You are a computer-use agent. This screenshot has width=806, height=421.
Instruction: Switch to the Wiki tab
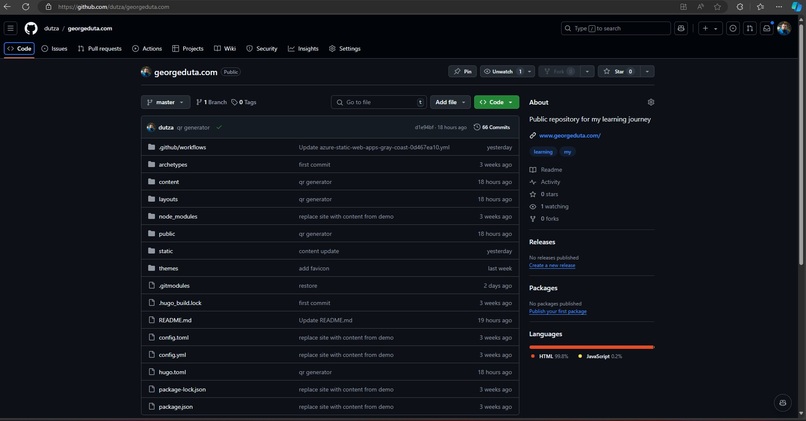pos(225,49)
